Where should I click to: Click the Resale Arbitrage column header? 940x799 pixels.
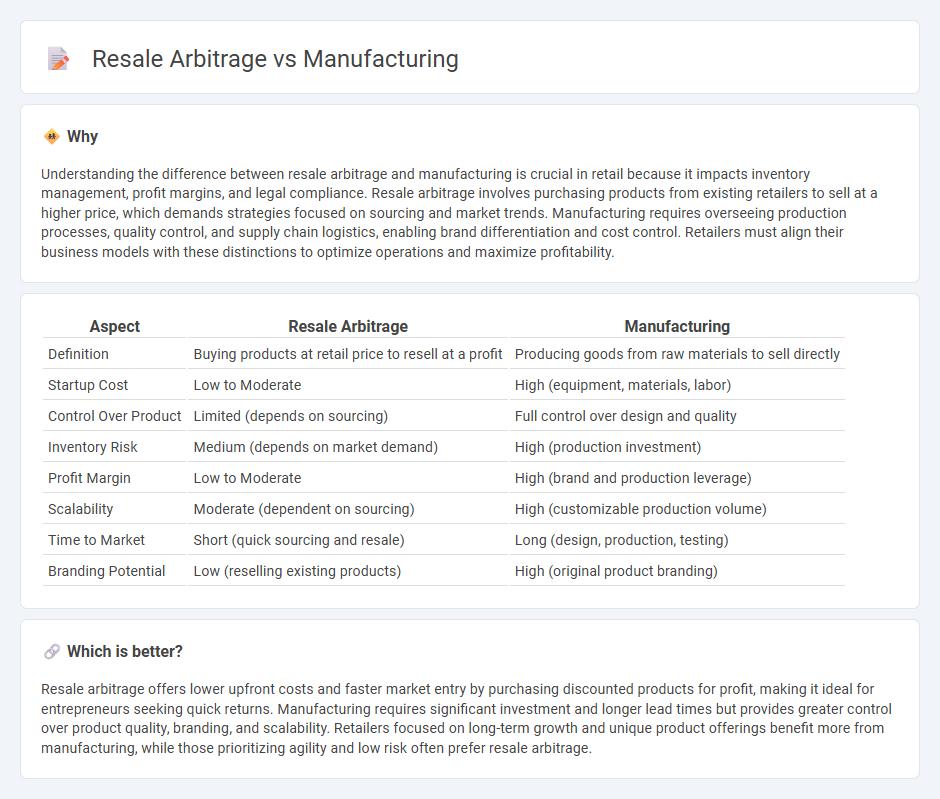point(348,326)
